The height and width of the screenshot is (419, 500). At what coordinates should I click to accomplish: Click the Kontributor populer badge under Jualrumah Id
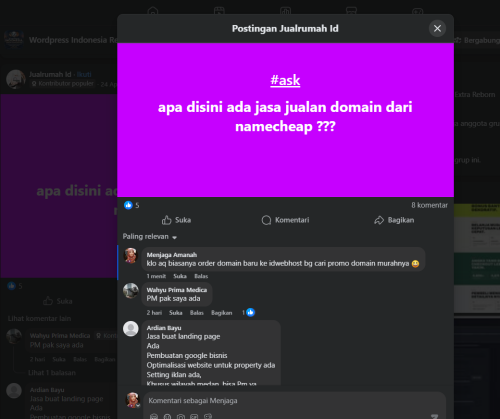(x=62, y=83)
